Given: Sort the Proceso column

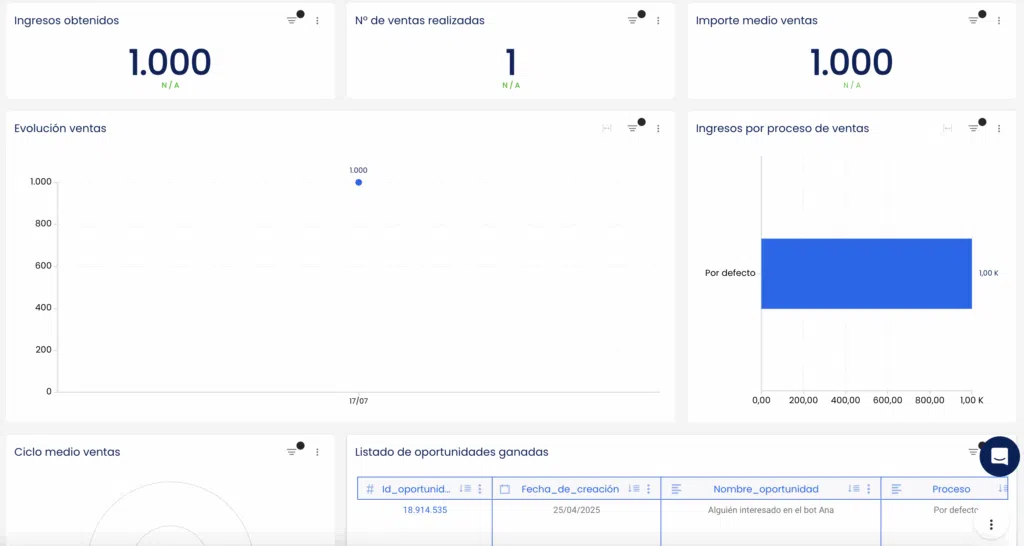Looking at the screenshot, I should [x=1003, y=489].
